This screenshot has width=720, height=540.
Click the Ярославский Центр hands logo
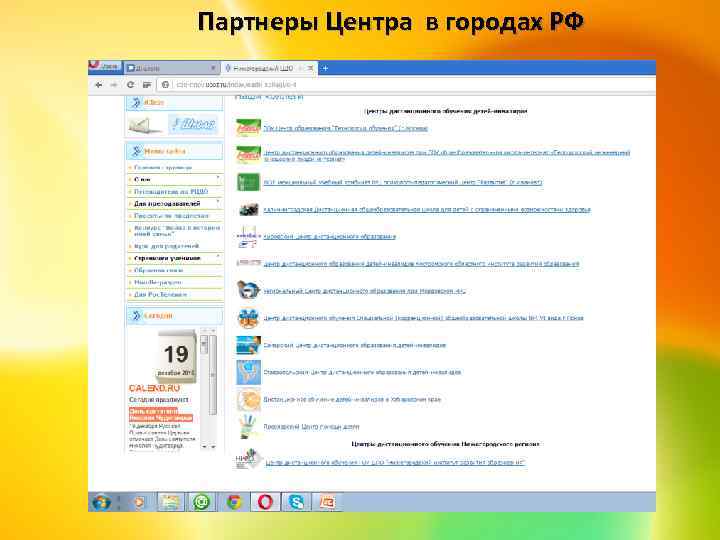point(248,427)
